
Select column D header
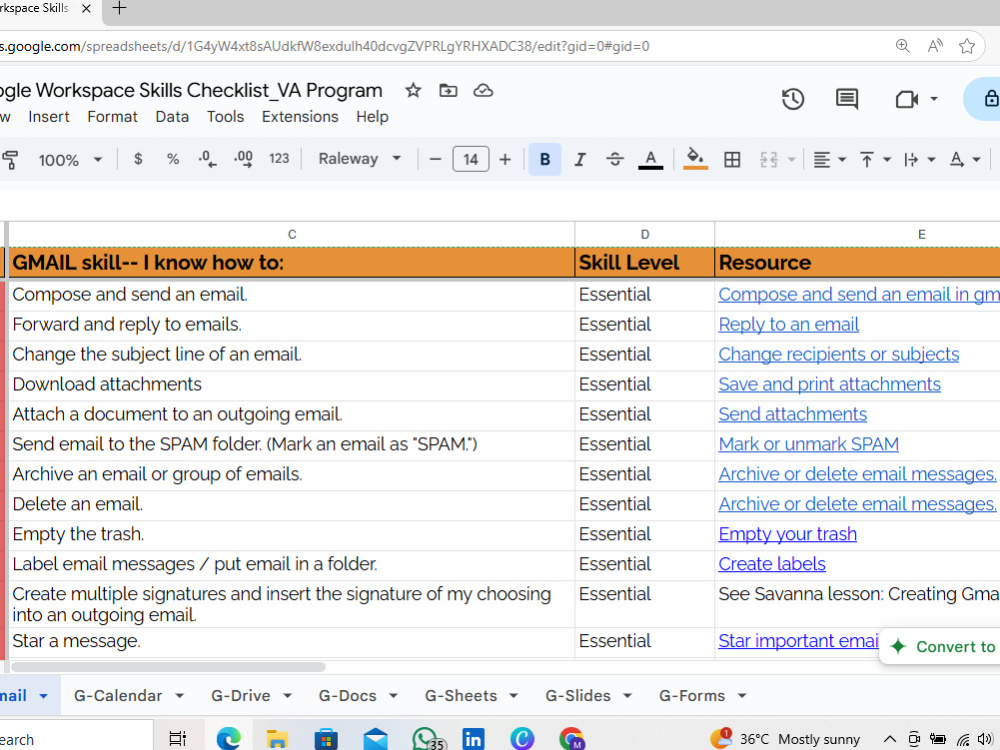645,235
